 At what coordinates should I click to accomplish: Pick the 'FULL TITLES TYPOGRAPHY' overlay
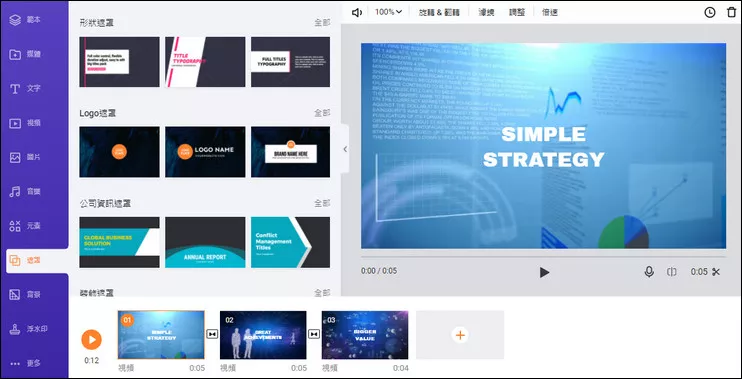[290, 62]
